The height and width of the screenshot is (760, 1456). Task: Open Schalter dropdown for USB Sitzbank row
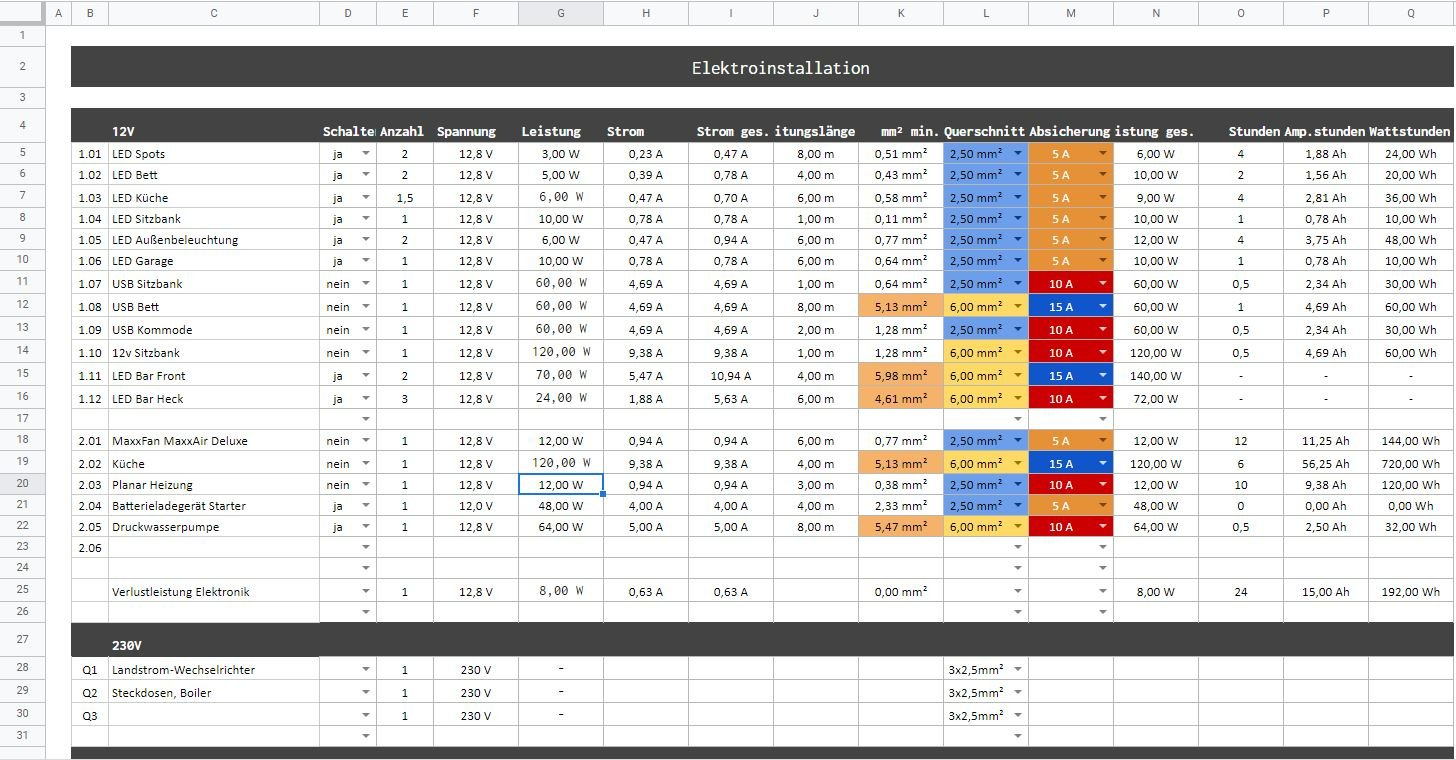tap(366, 284)
